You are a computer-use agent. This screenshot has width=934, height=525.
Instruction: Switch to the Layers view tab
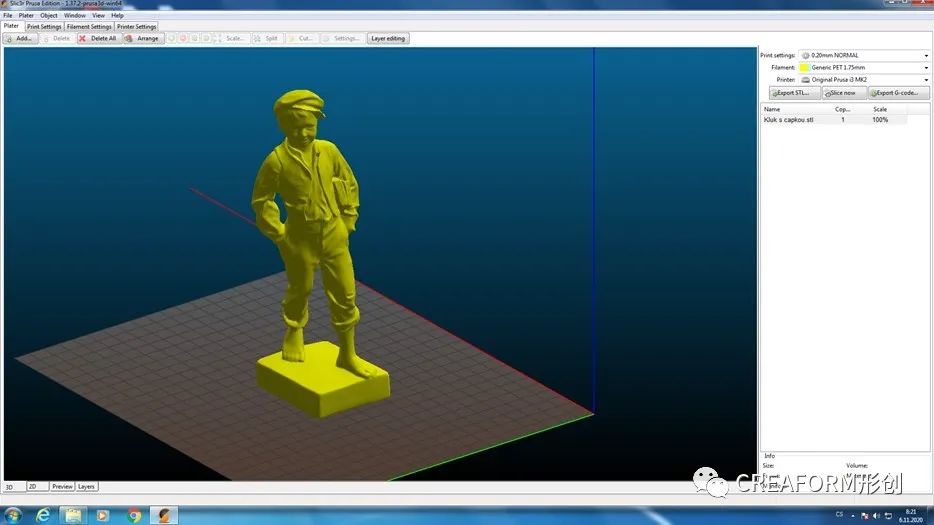[x=86, y=487]
